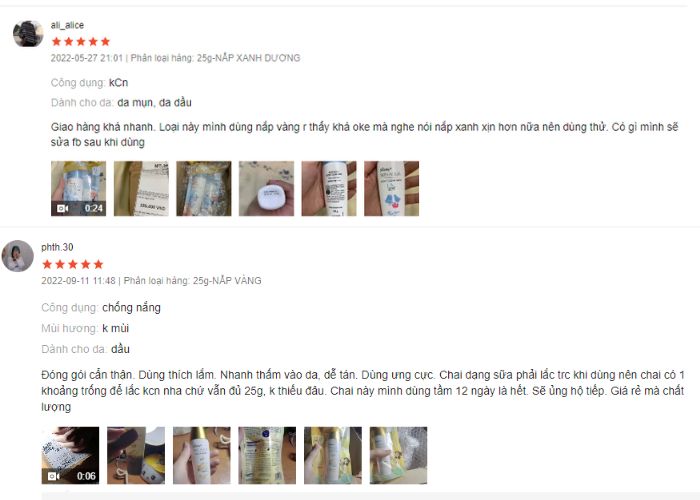The image size is (700, 500).
Task: Click phth.30's five-star rating
Action: point(73,264)
